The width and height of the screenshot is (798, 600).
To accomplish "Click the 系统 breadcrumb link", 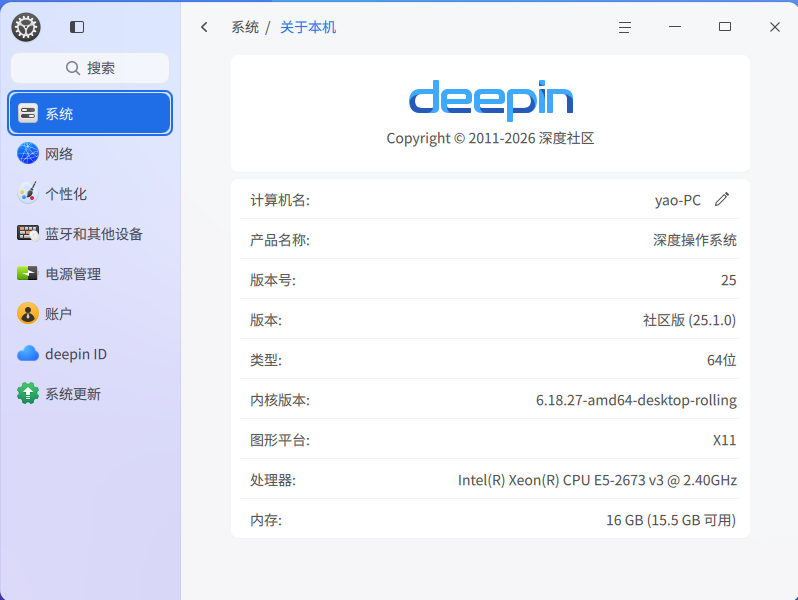I will click(245, 27).
